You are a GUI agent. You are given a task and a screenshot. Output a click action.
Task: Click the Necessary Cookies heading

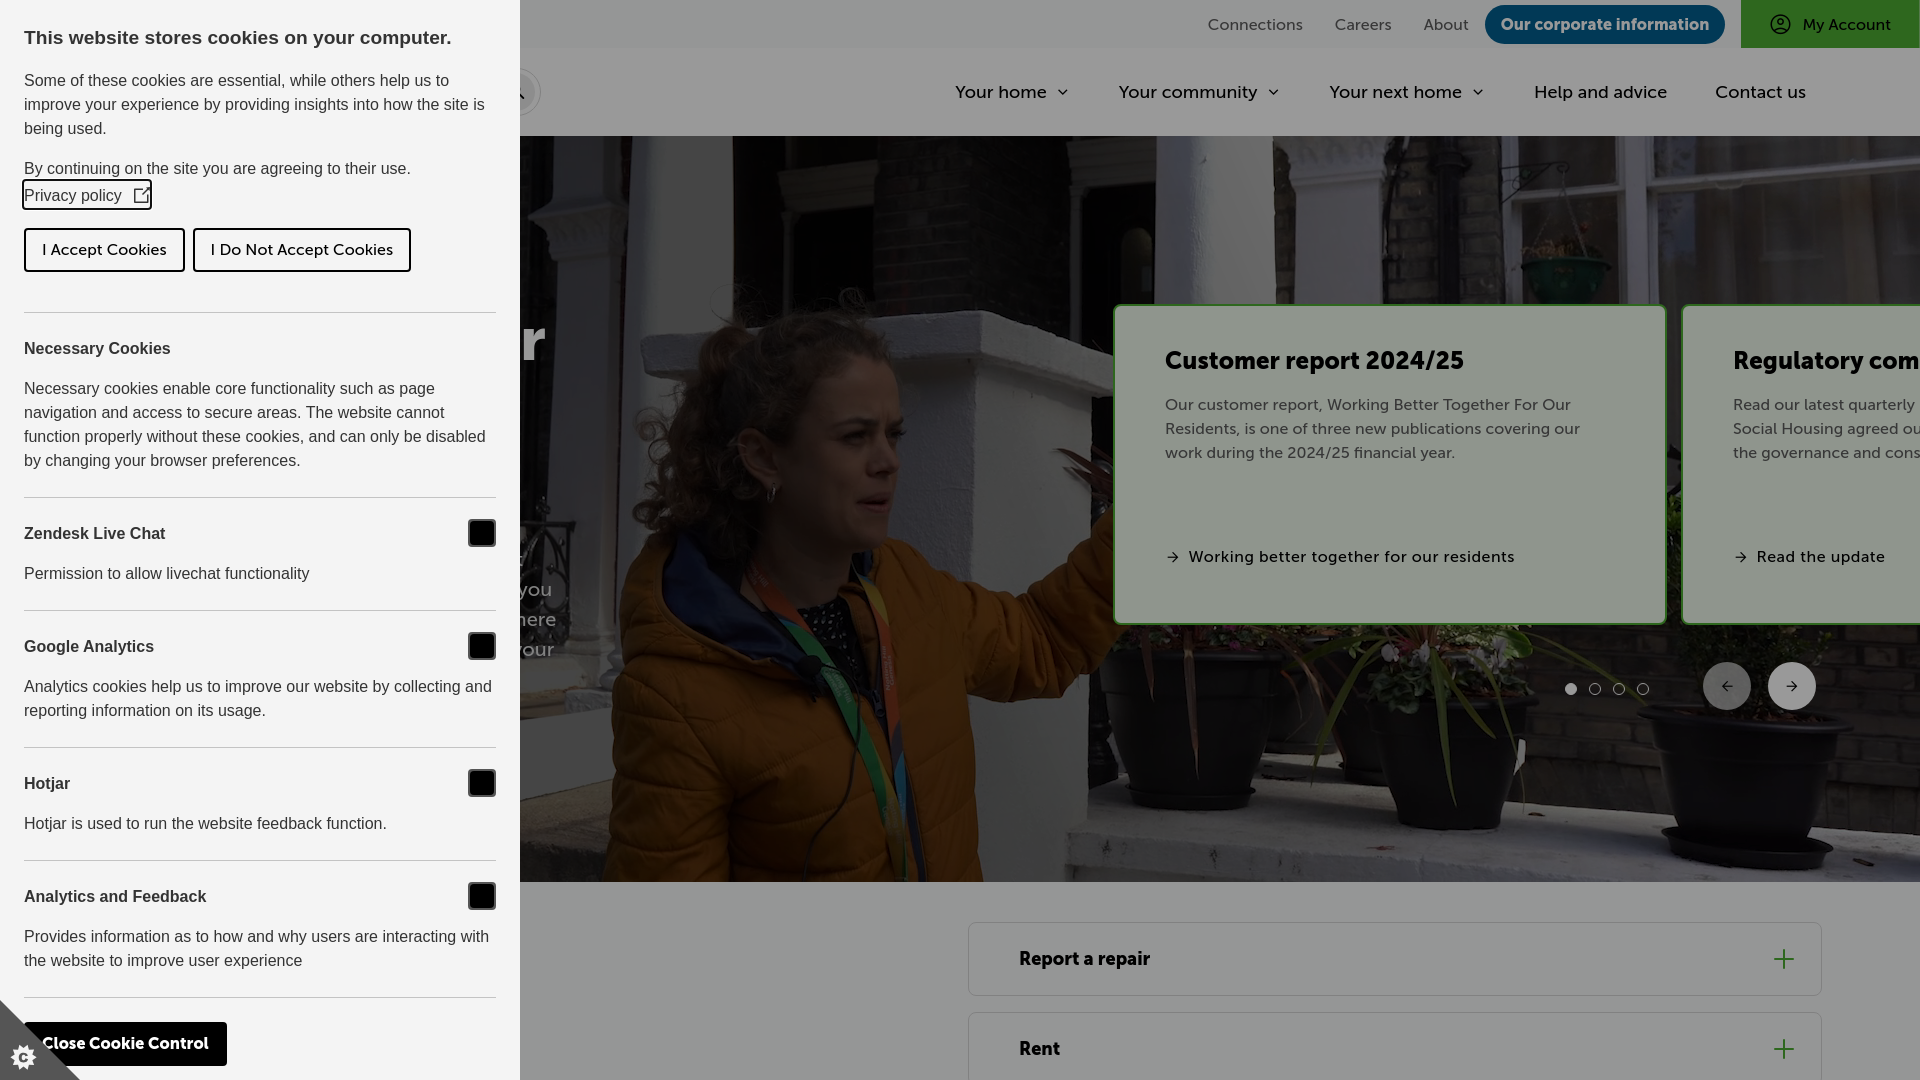[x=97, y=349]
